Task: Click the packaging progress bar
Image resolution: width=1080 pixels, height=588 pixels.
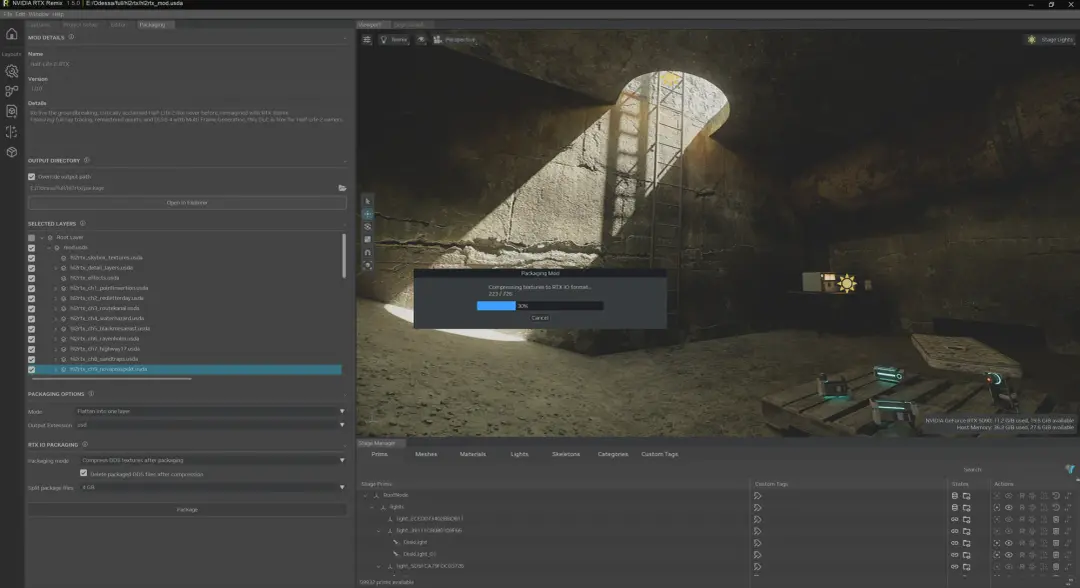Action: (x=540, y=306)
